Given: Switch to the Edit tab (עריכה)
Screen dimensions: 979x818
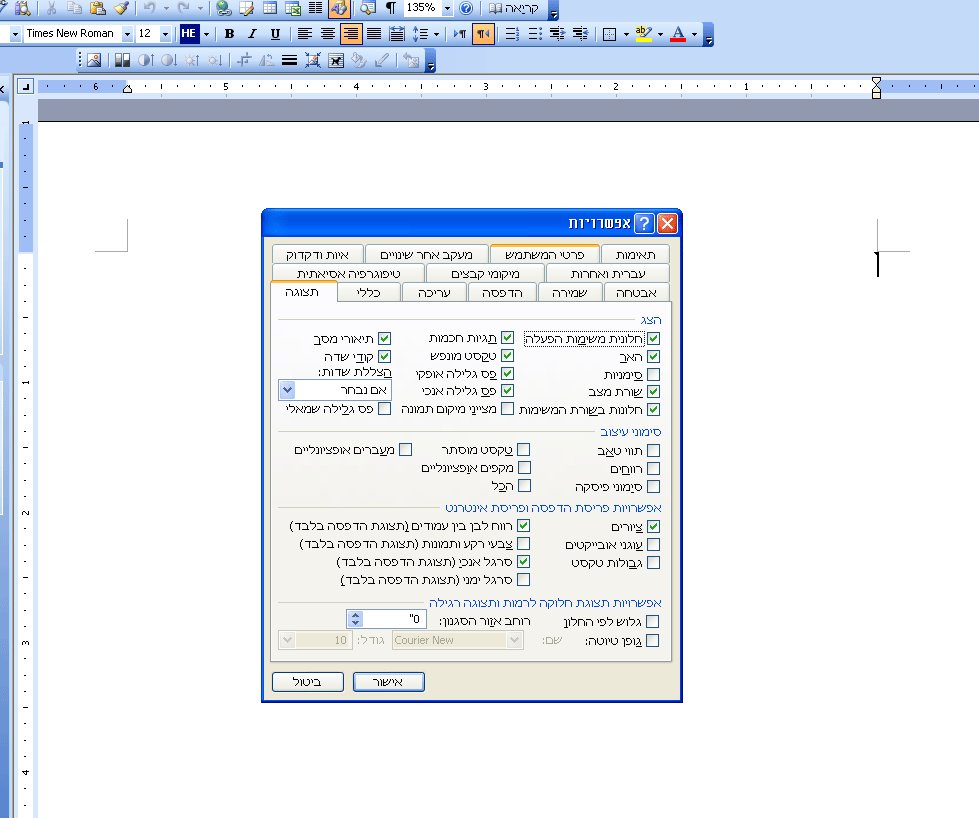Looking at the screenshot, I should [x=434, y=292].
